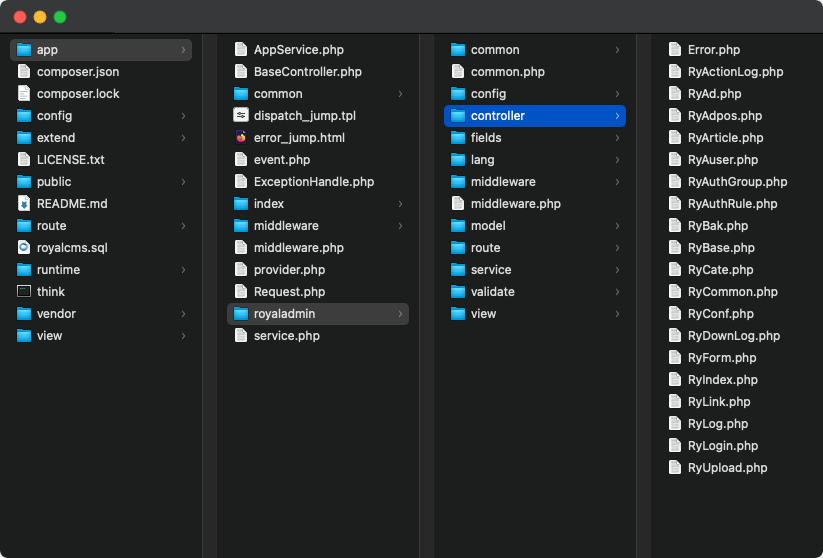Click the vendor folder icon
The height and width of the screenshot is (558, 823).
24,313
